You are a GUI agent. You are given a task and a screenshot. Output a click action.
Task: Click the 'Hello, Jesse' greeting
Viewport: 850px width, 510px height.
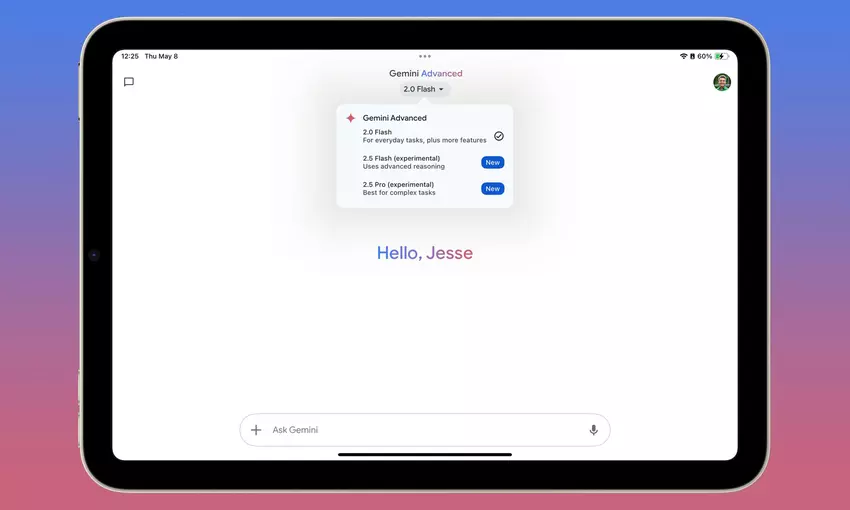click(x=424, y=253)
